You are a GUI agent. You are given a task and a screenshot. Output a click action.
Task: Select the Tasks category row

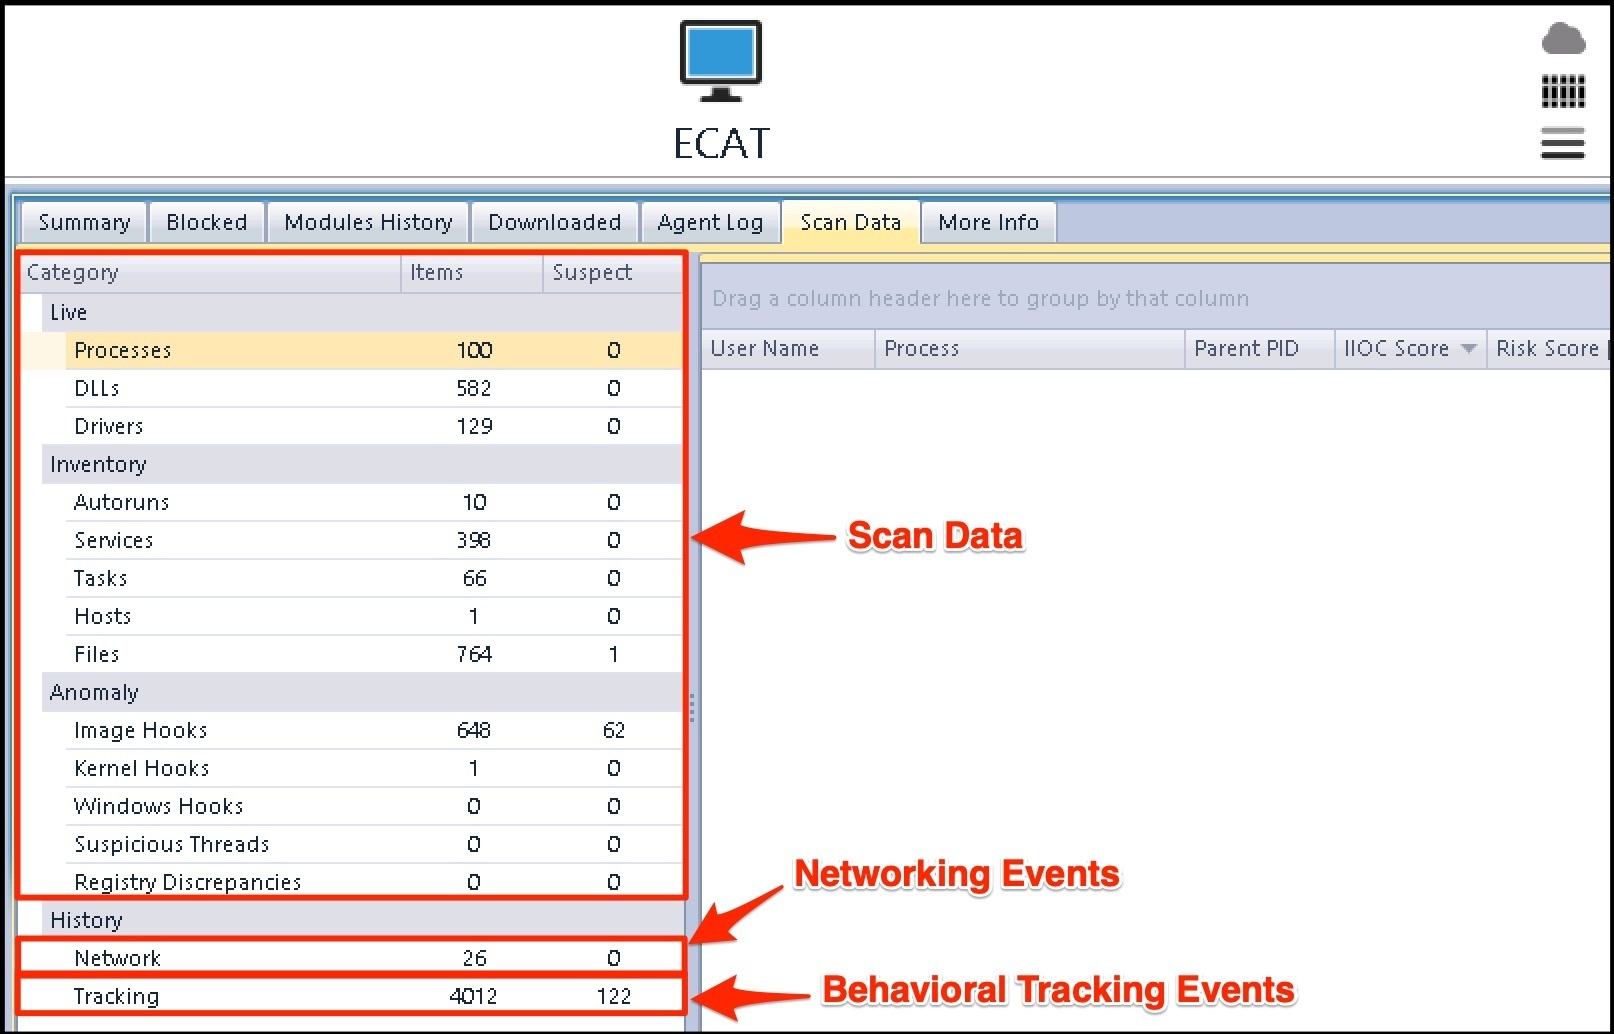374,578
